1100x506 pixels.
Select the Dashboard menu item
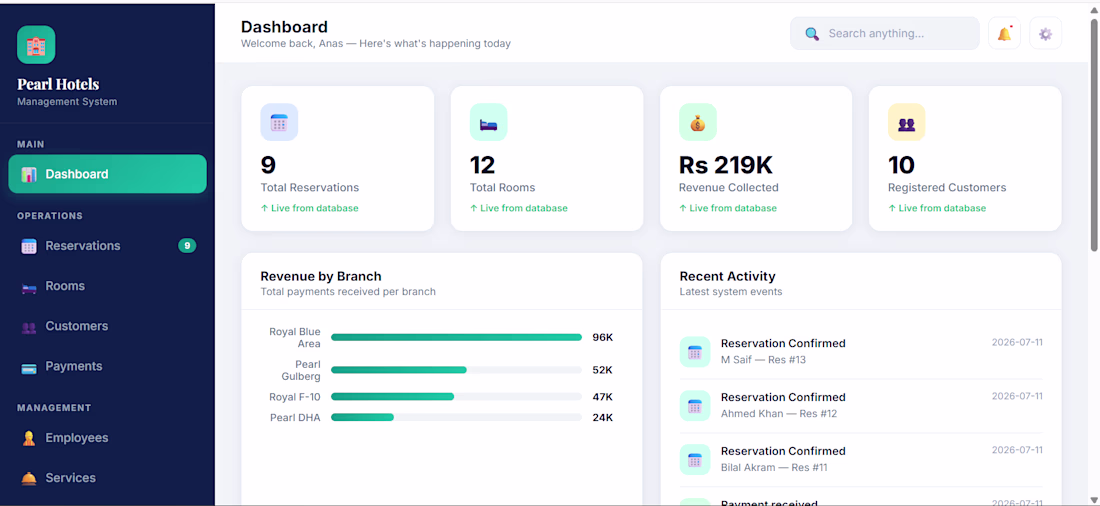tap(107, 174)
